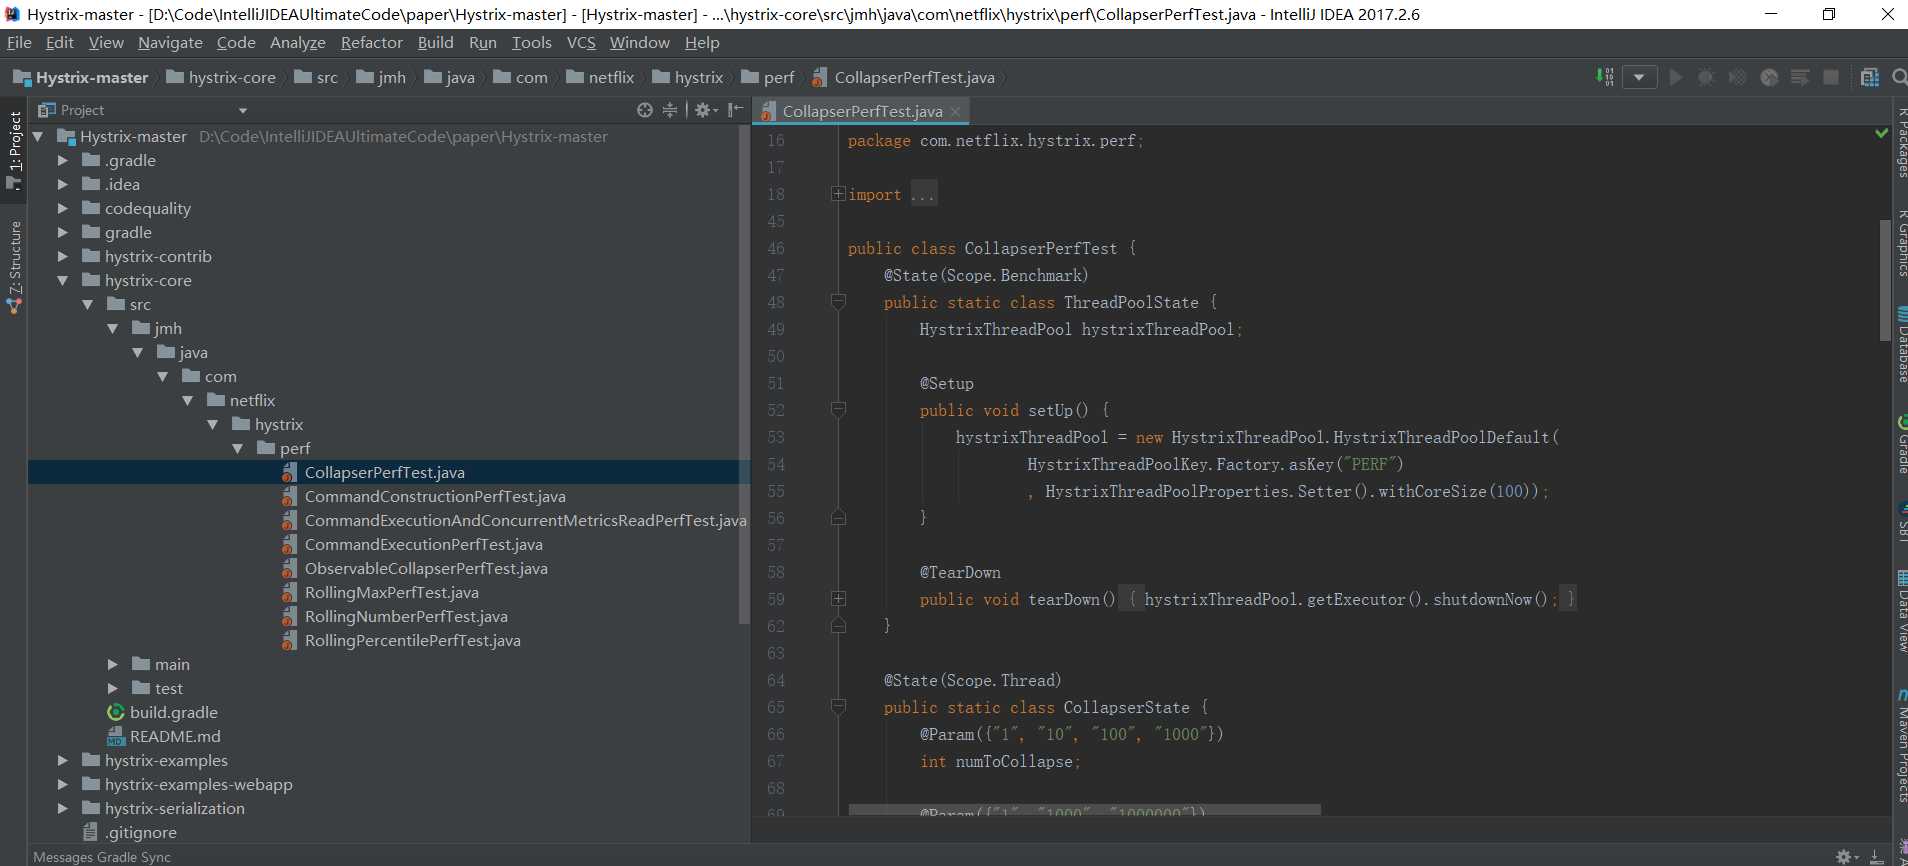This screenshot has width=1908, height=866.
Task: Hide the Messages Gradle Sync panel
Action: [x=1876, y=857]
